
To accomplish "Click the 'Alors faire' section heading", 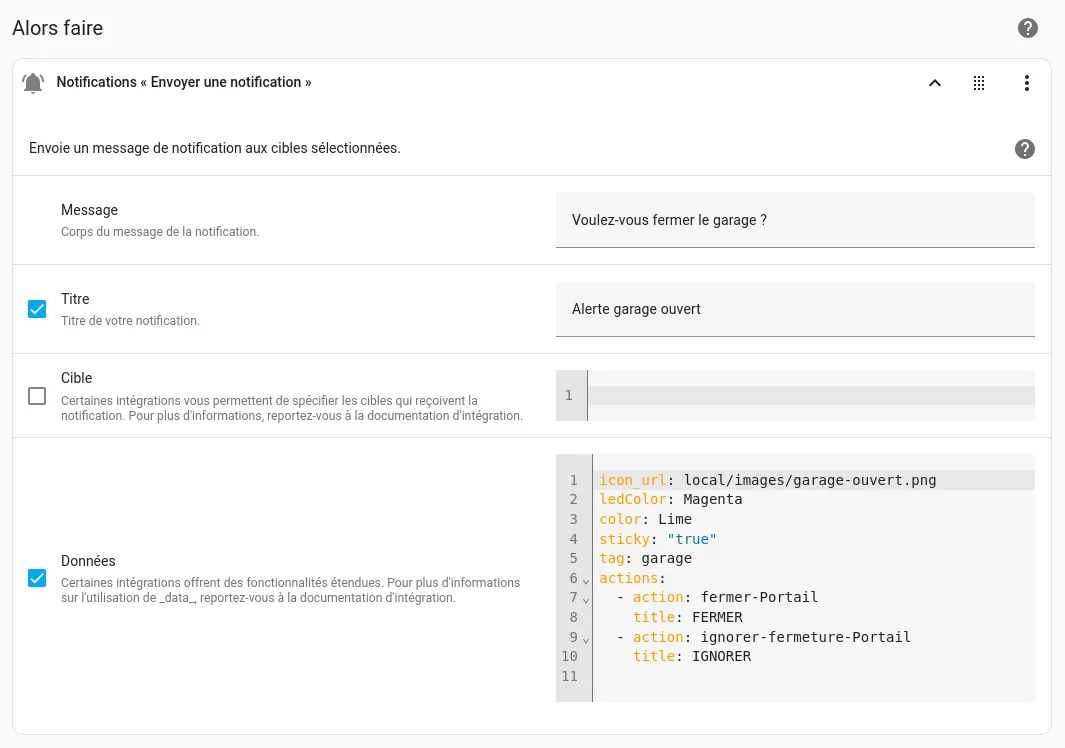I will [58, 28].
